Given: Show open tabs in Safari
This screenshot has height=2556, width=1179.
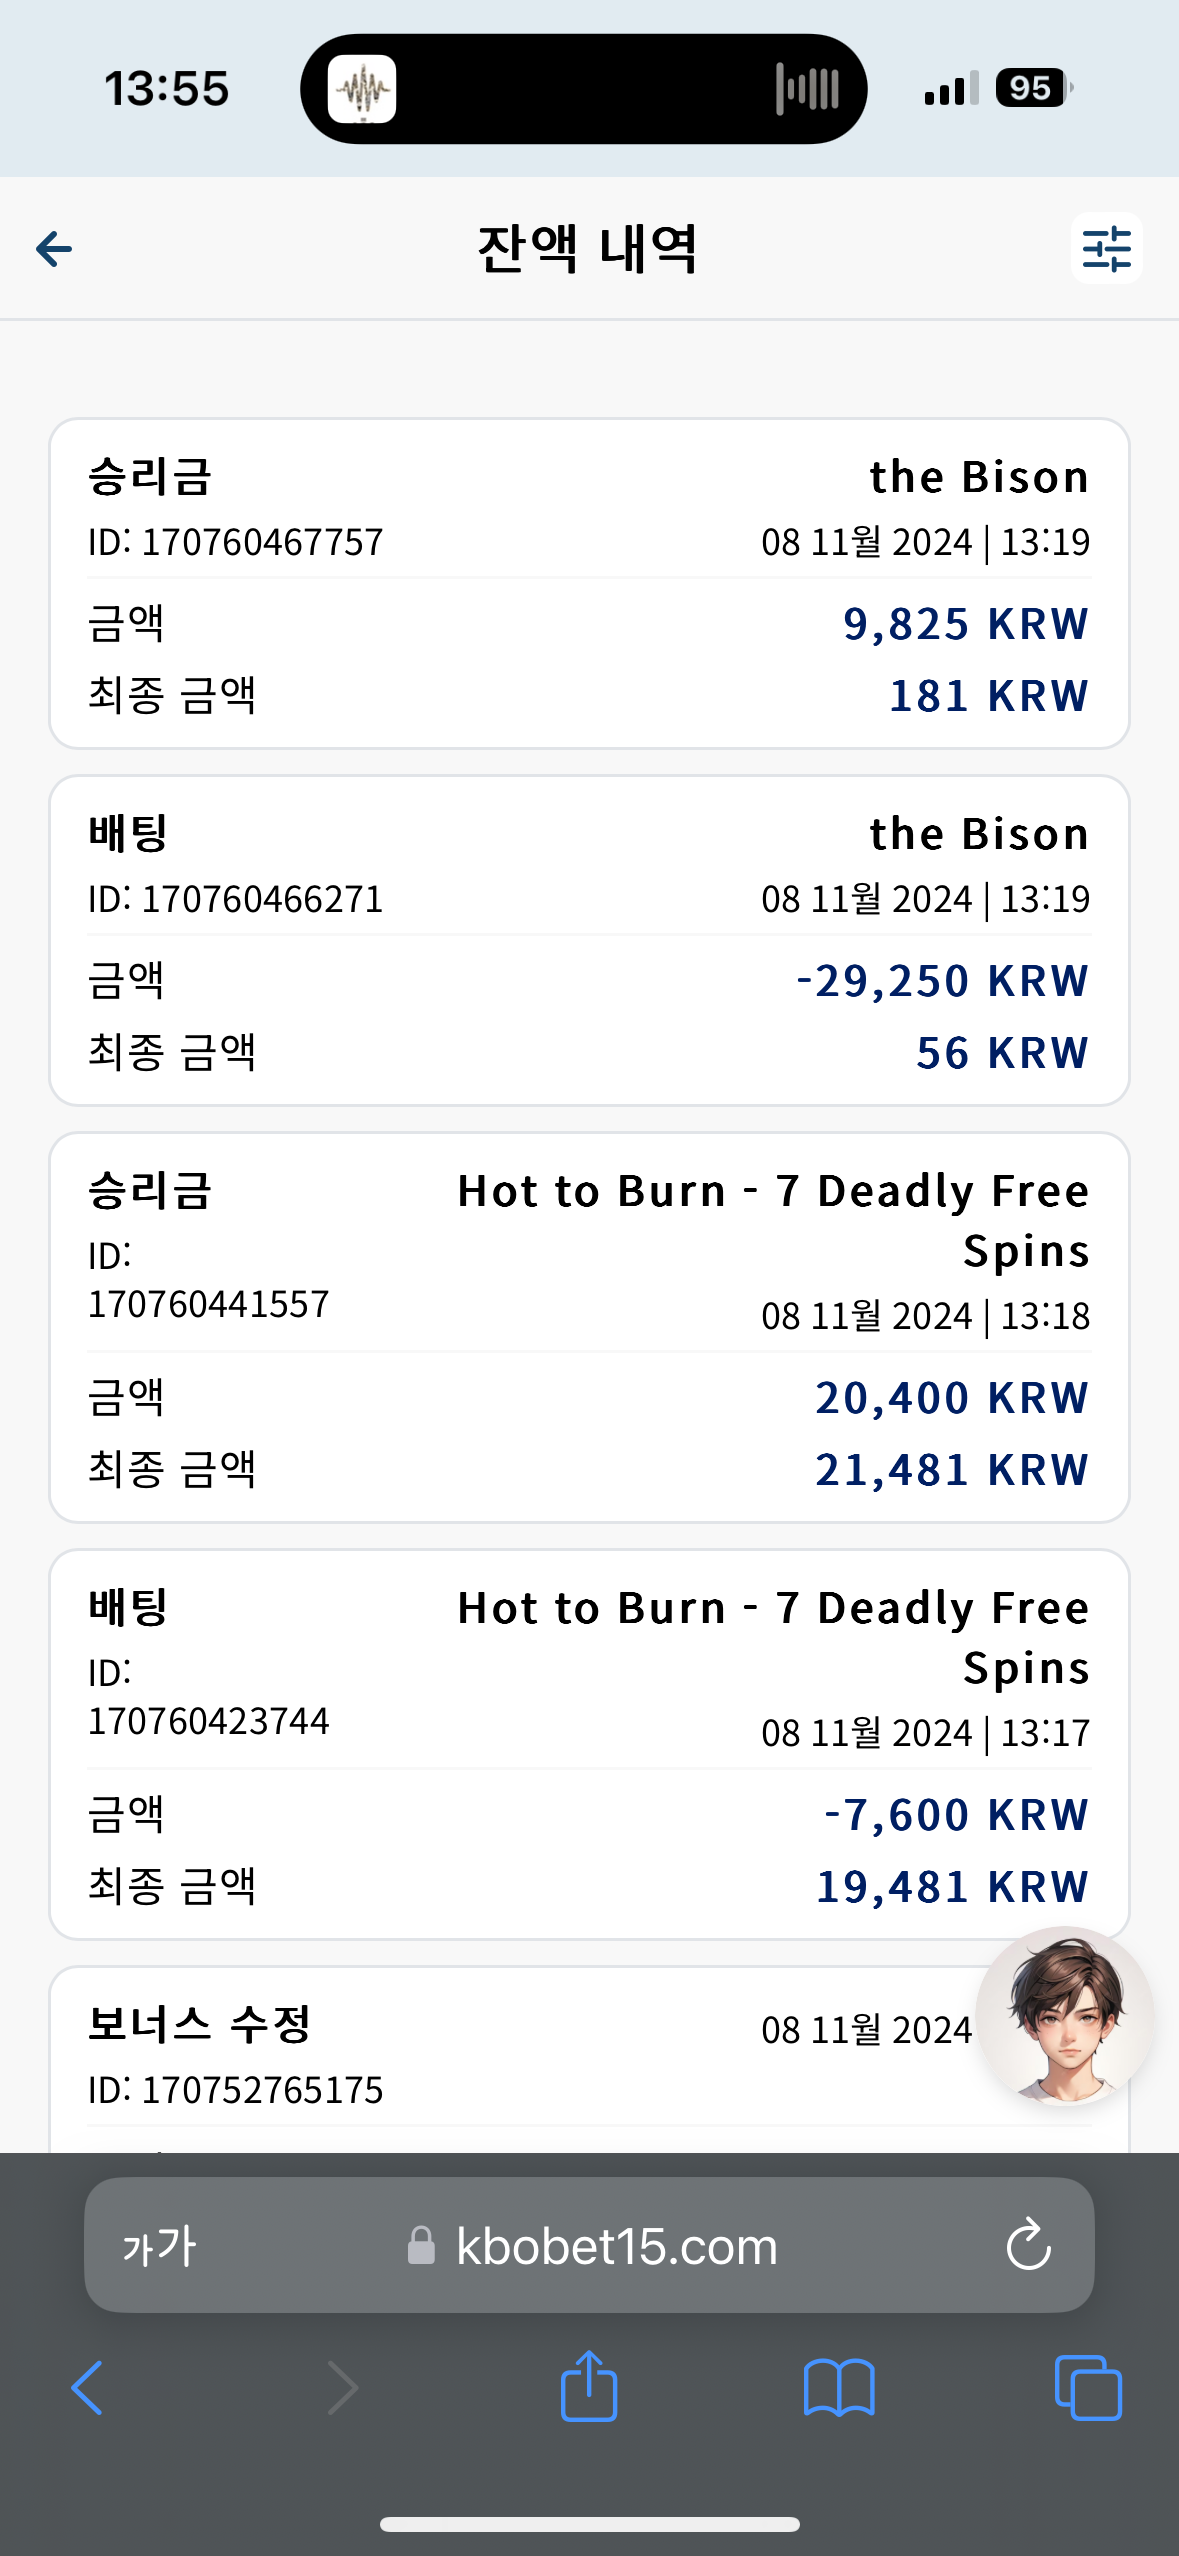Looking at the screenshot, I should click(x=1088, y=2388).
